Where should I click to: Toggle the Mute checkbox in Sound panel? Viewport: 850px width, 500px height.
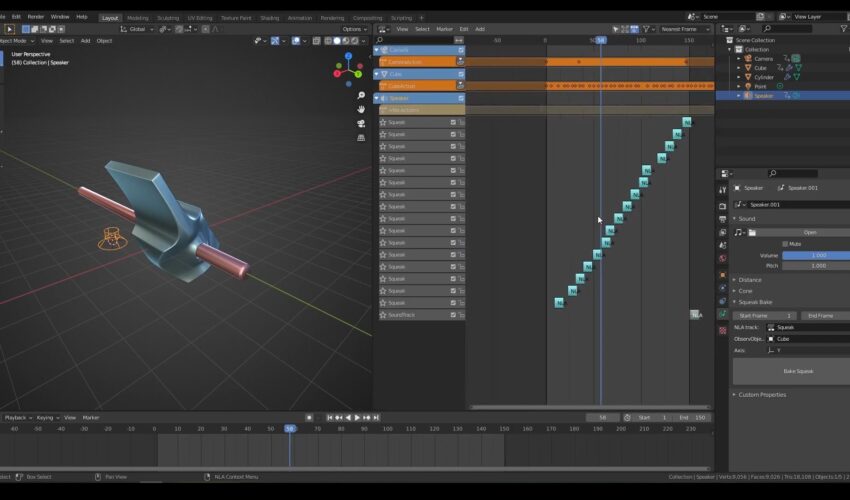783,243
